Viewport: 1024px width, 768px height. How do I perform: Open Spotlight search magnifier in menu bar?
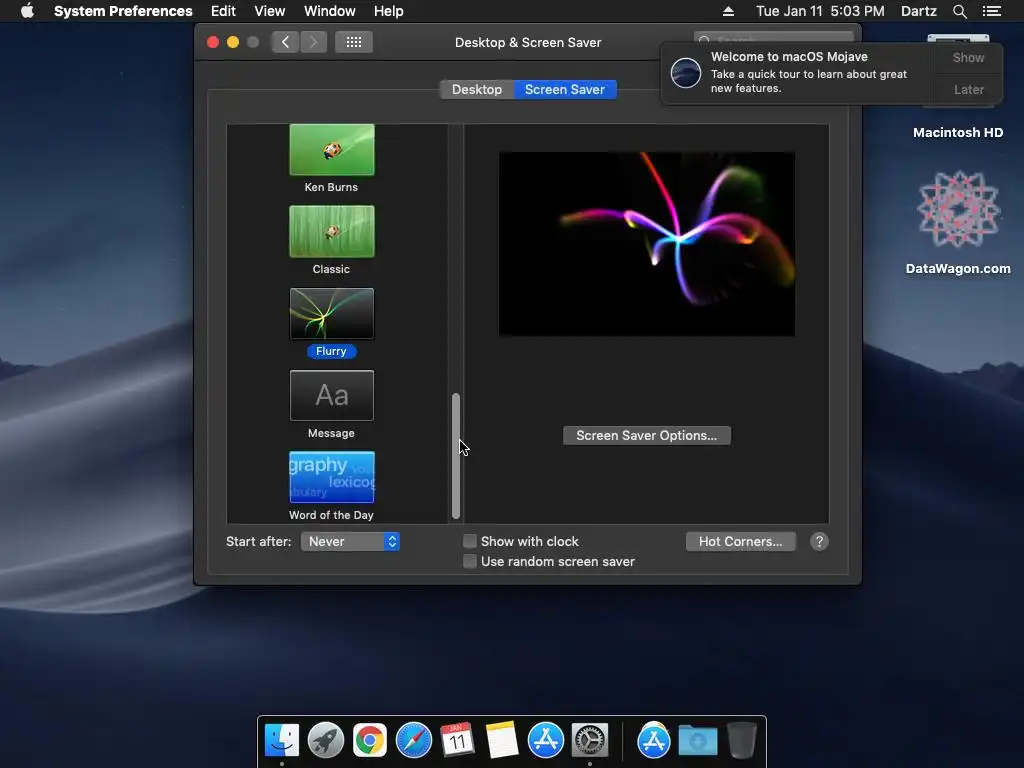click(959, 11)
